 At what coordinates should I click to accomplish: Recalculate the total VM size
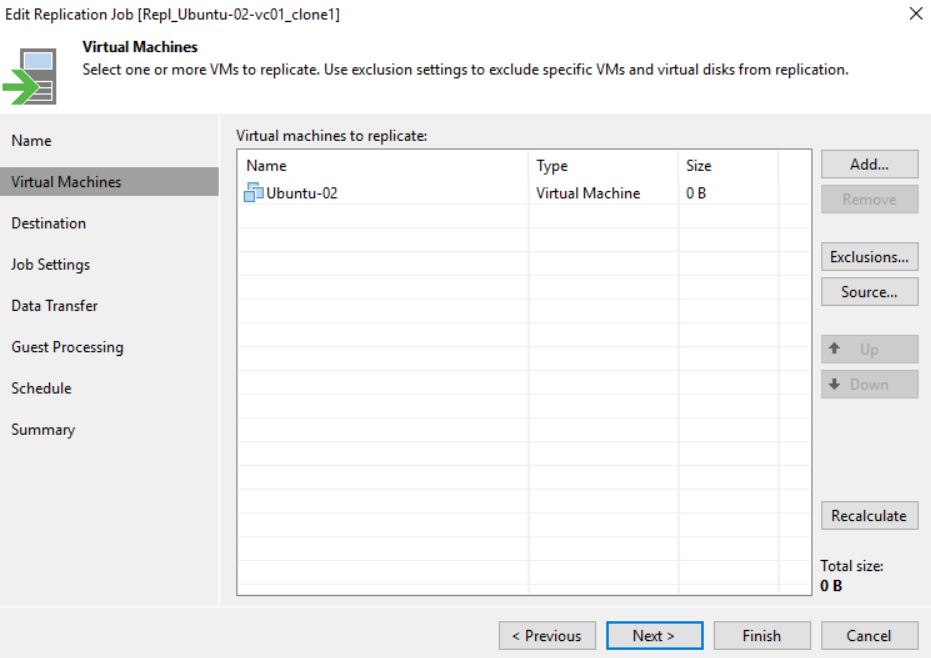click(869, 515)
